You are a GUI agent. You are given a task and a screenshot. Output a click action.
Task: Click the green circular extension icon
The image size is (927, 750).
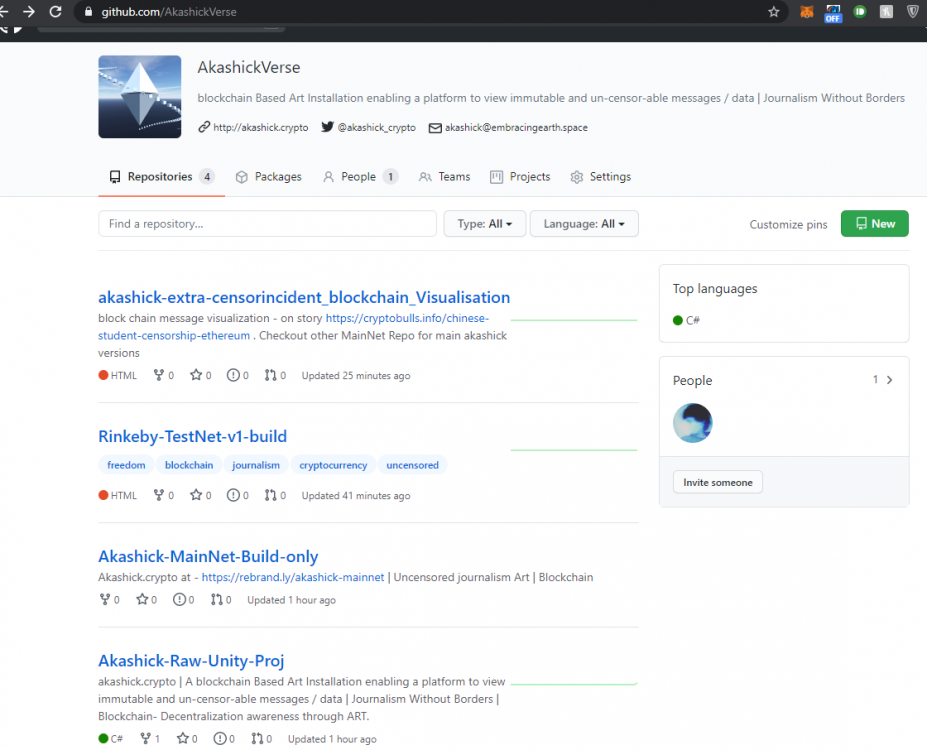(x=860, y=11)
